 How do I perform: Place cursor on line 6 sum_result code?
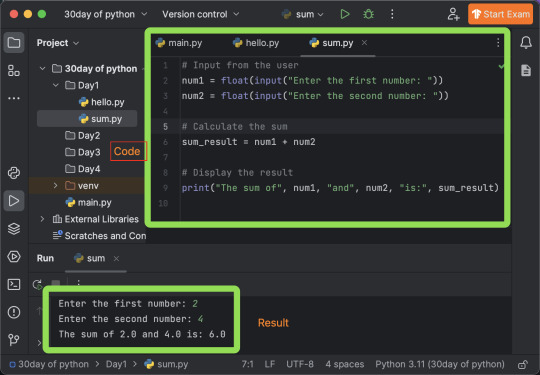point(248,142)
